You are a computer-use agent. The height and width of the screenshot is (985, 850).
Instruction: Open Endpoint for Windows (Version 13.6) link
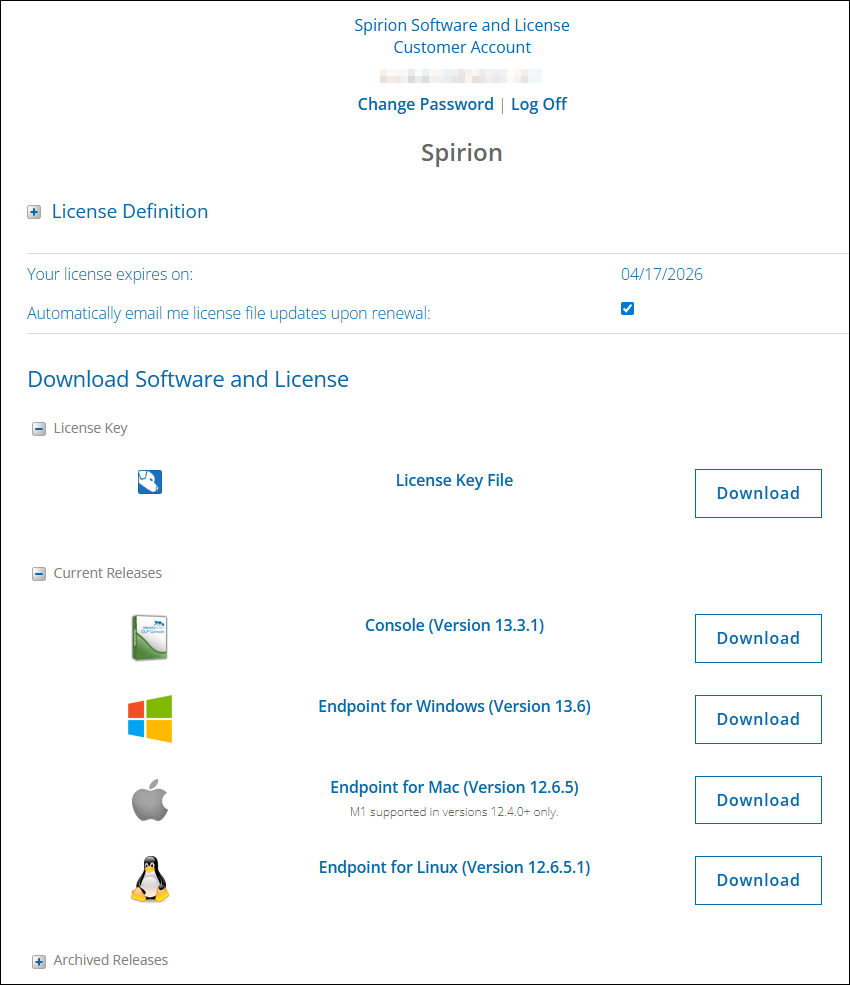(454, 707)
